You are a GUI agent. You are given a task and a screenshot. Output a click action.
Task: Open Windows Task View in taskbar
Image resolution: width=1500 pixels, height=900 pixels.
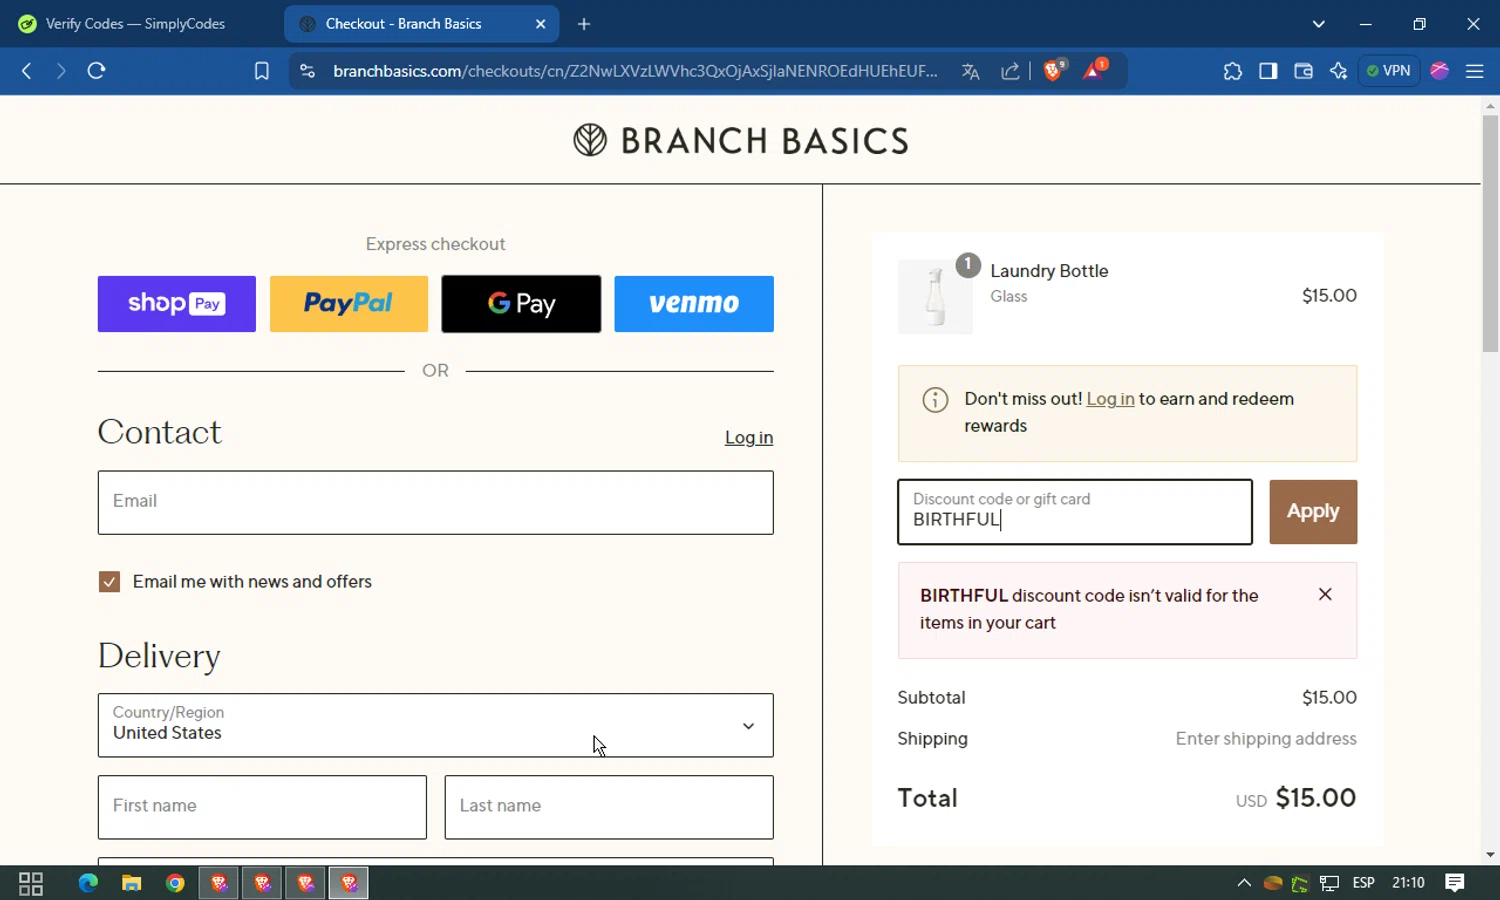[31, 883]
